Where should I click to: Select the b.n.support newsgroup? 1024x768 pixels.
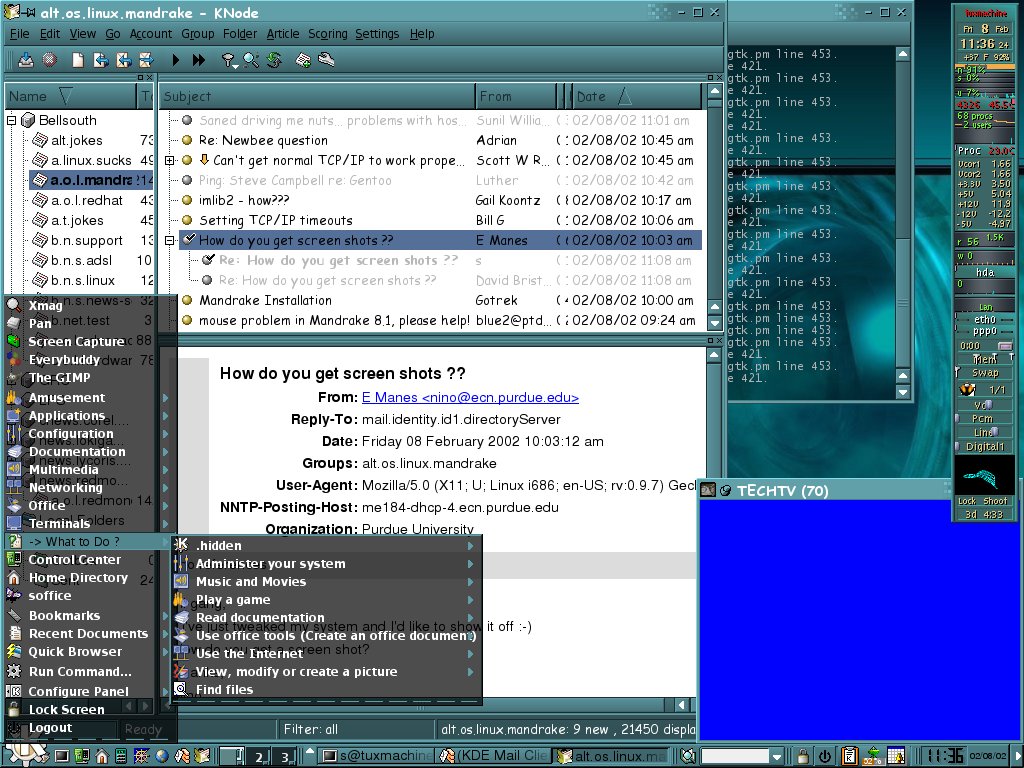pyautogui.click(x=86, y=240)
